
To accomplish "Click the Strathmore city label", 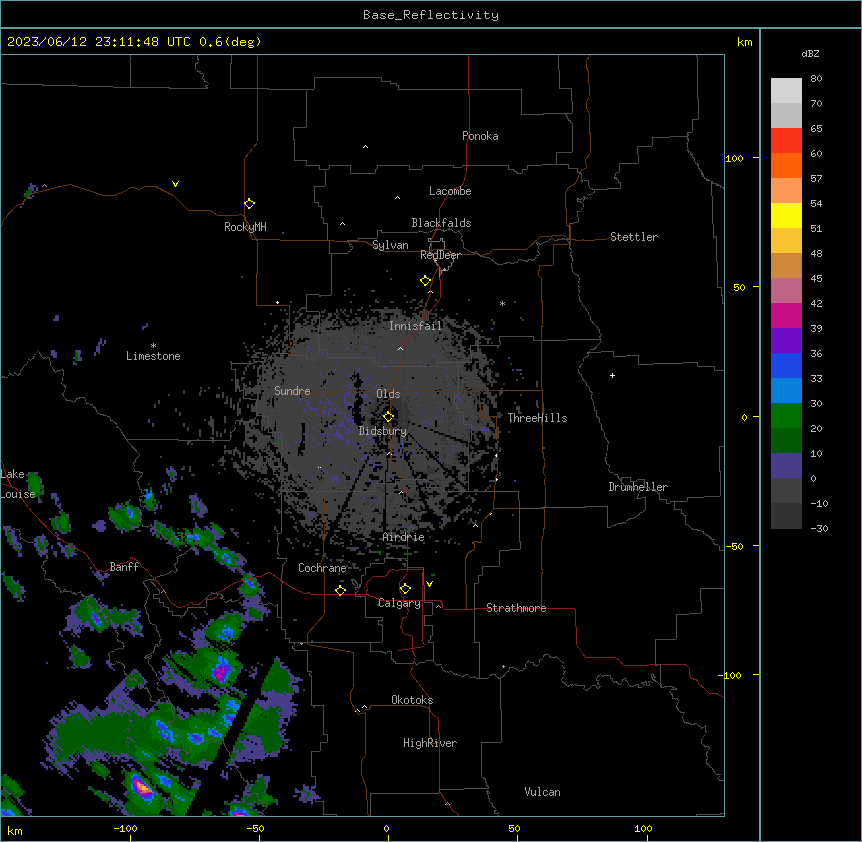I will pyautogui.click(x=516, y=608).
